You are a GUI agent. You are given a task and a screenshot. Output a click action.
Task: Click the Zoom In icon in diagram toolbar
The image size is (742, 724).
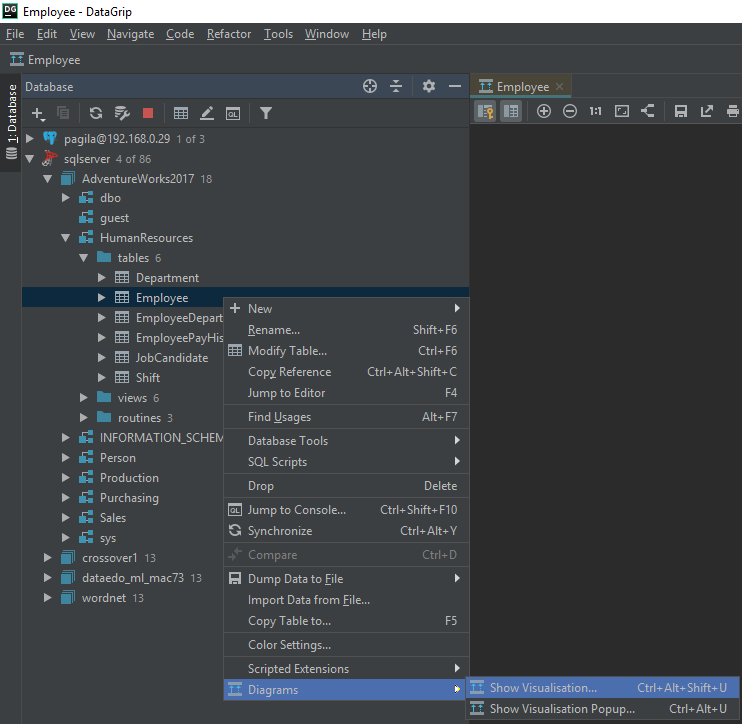(544, 112)
